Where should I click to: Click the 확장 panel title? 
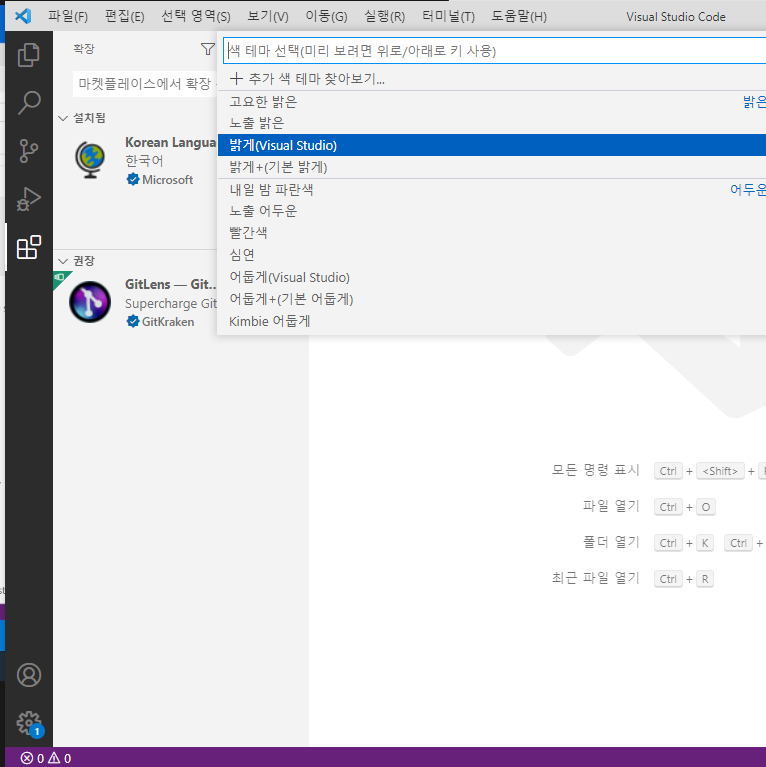(84, 49)
